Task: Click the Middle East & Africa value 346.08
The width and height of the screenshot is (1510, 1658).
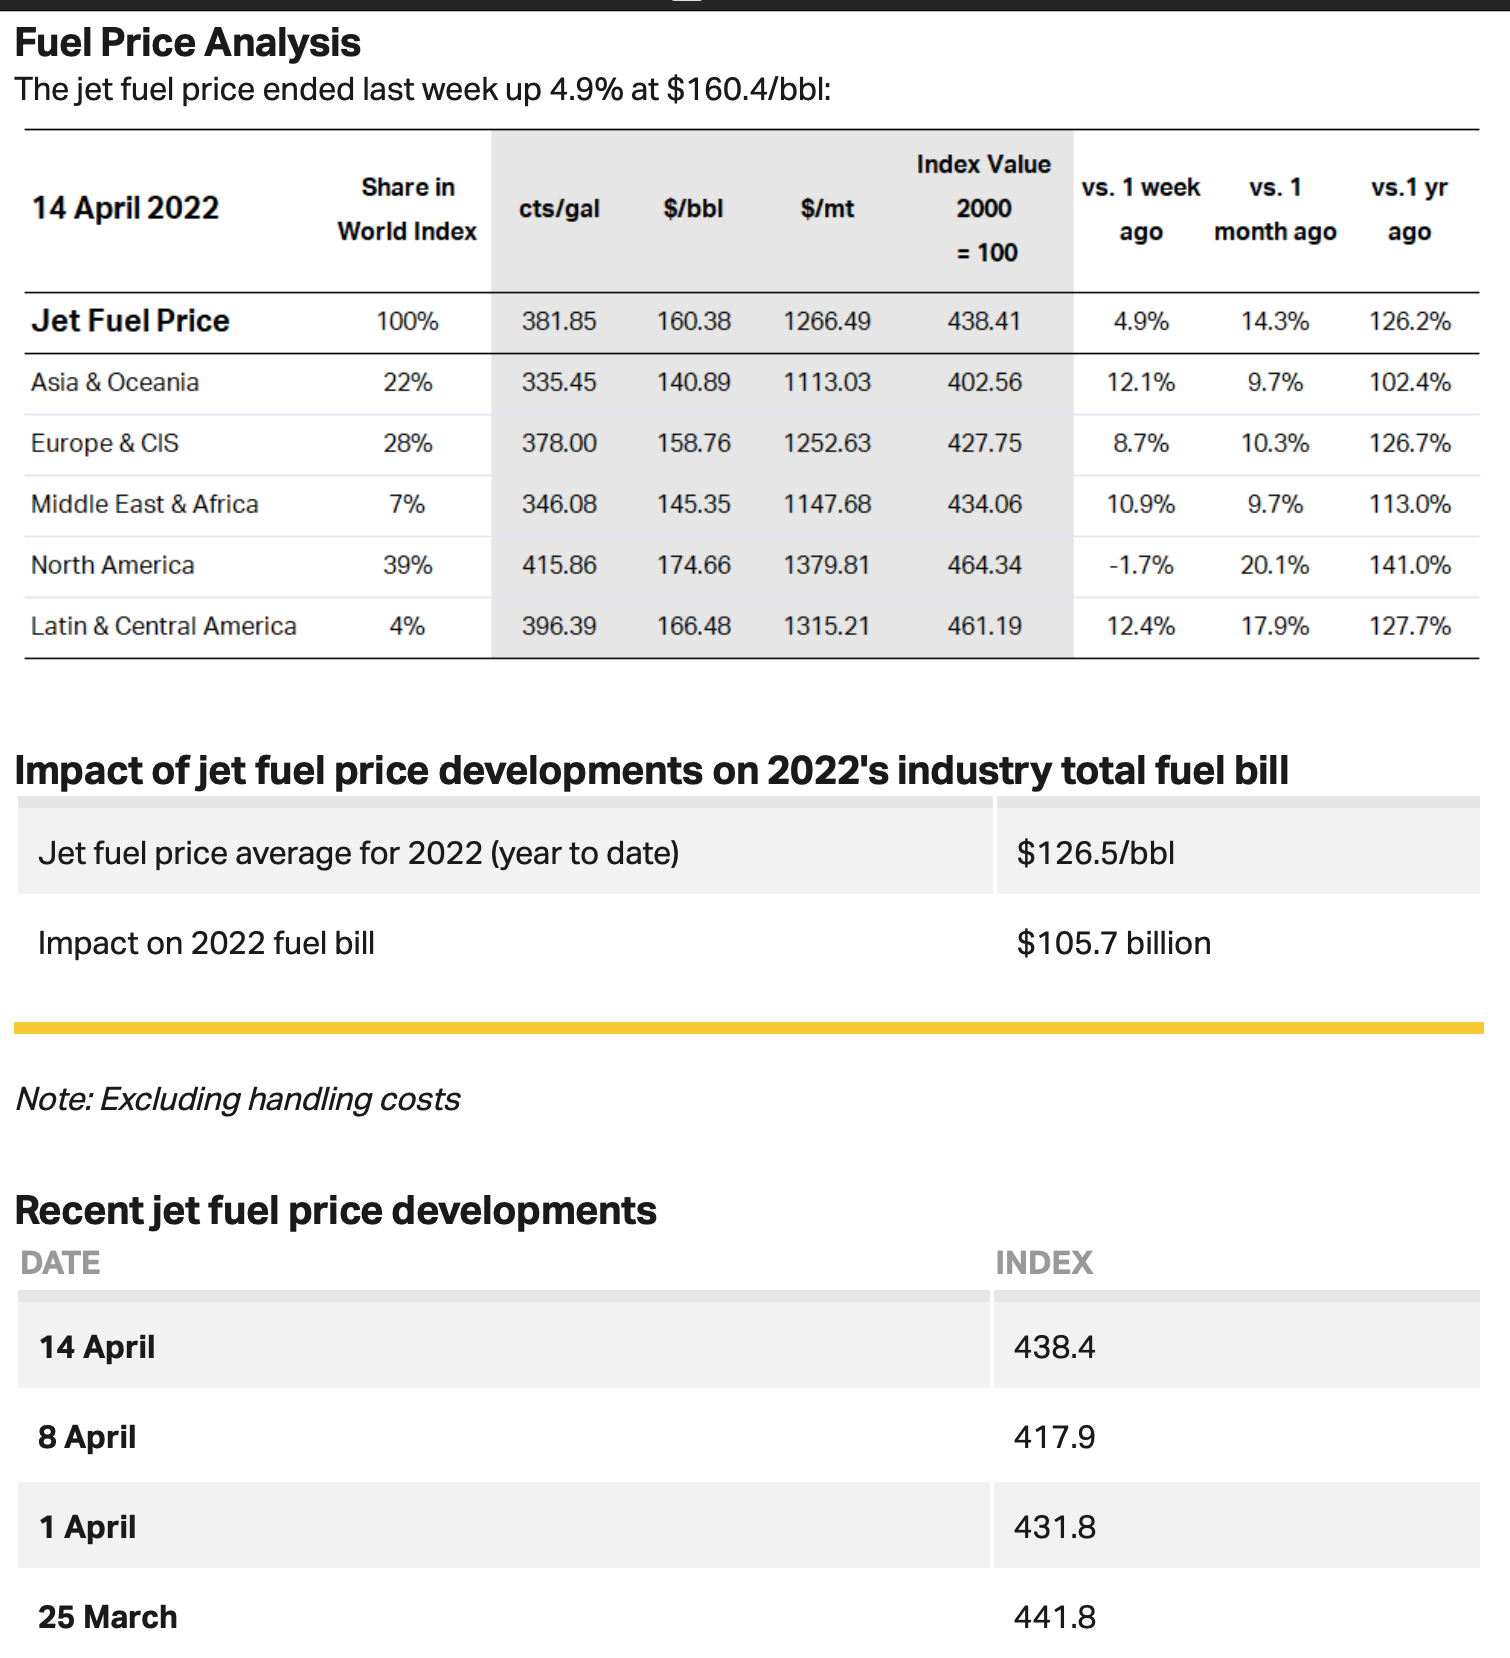Action: tap(559, 504)
